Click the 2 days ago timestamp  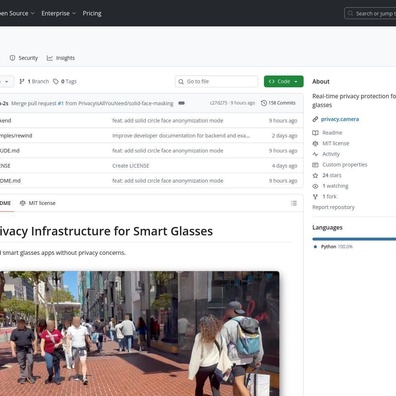point(284,136)
